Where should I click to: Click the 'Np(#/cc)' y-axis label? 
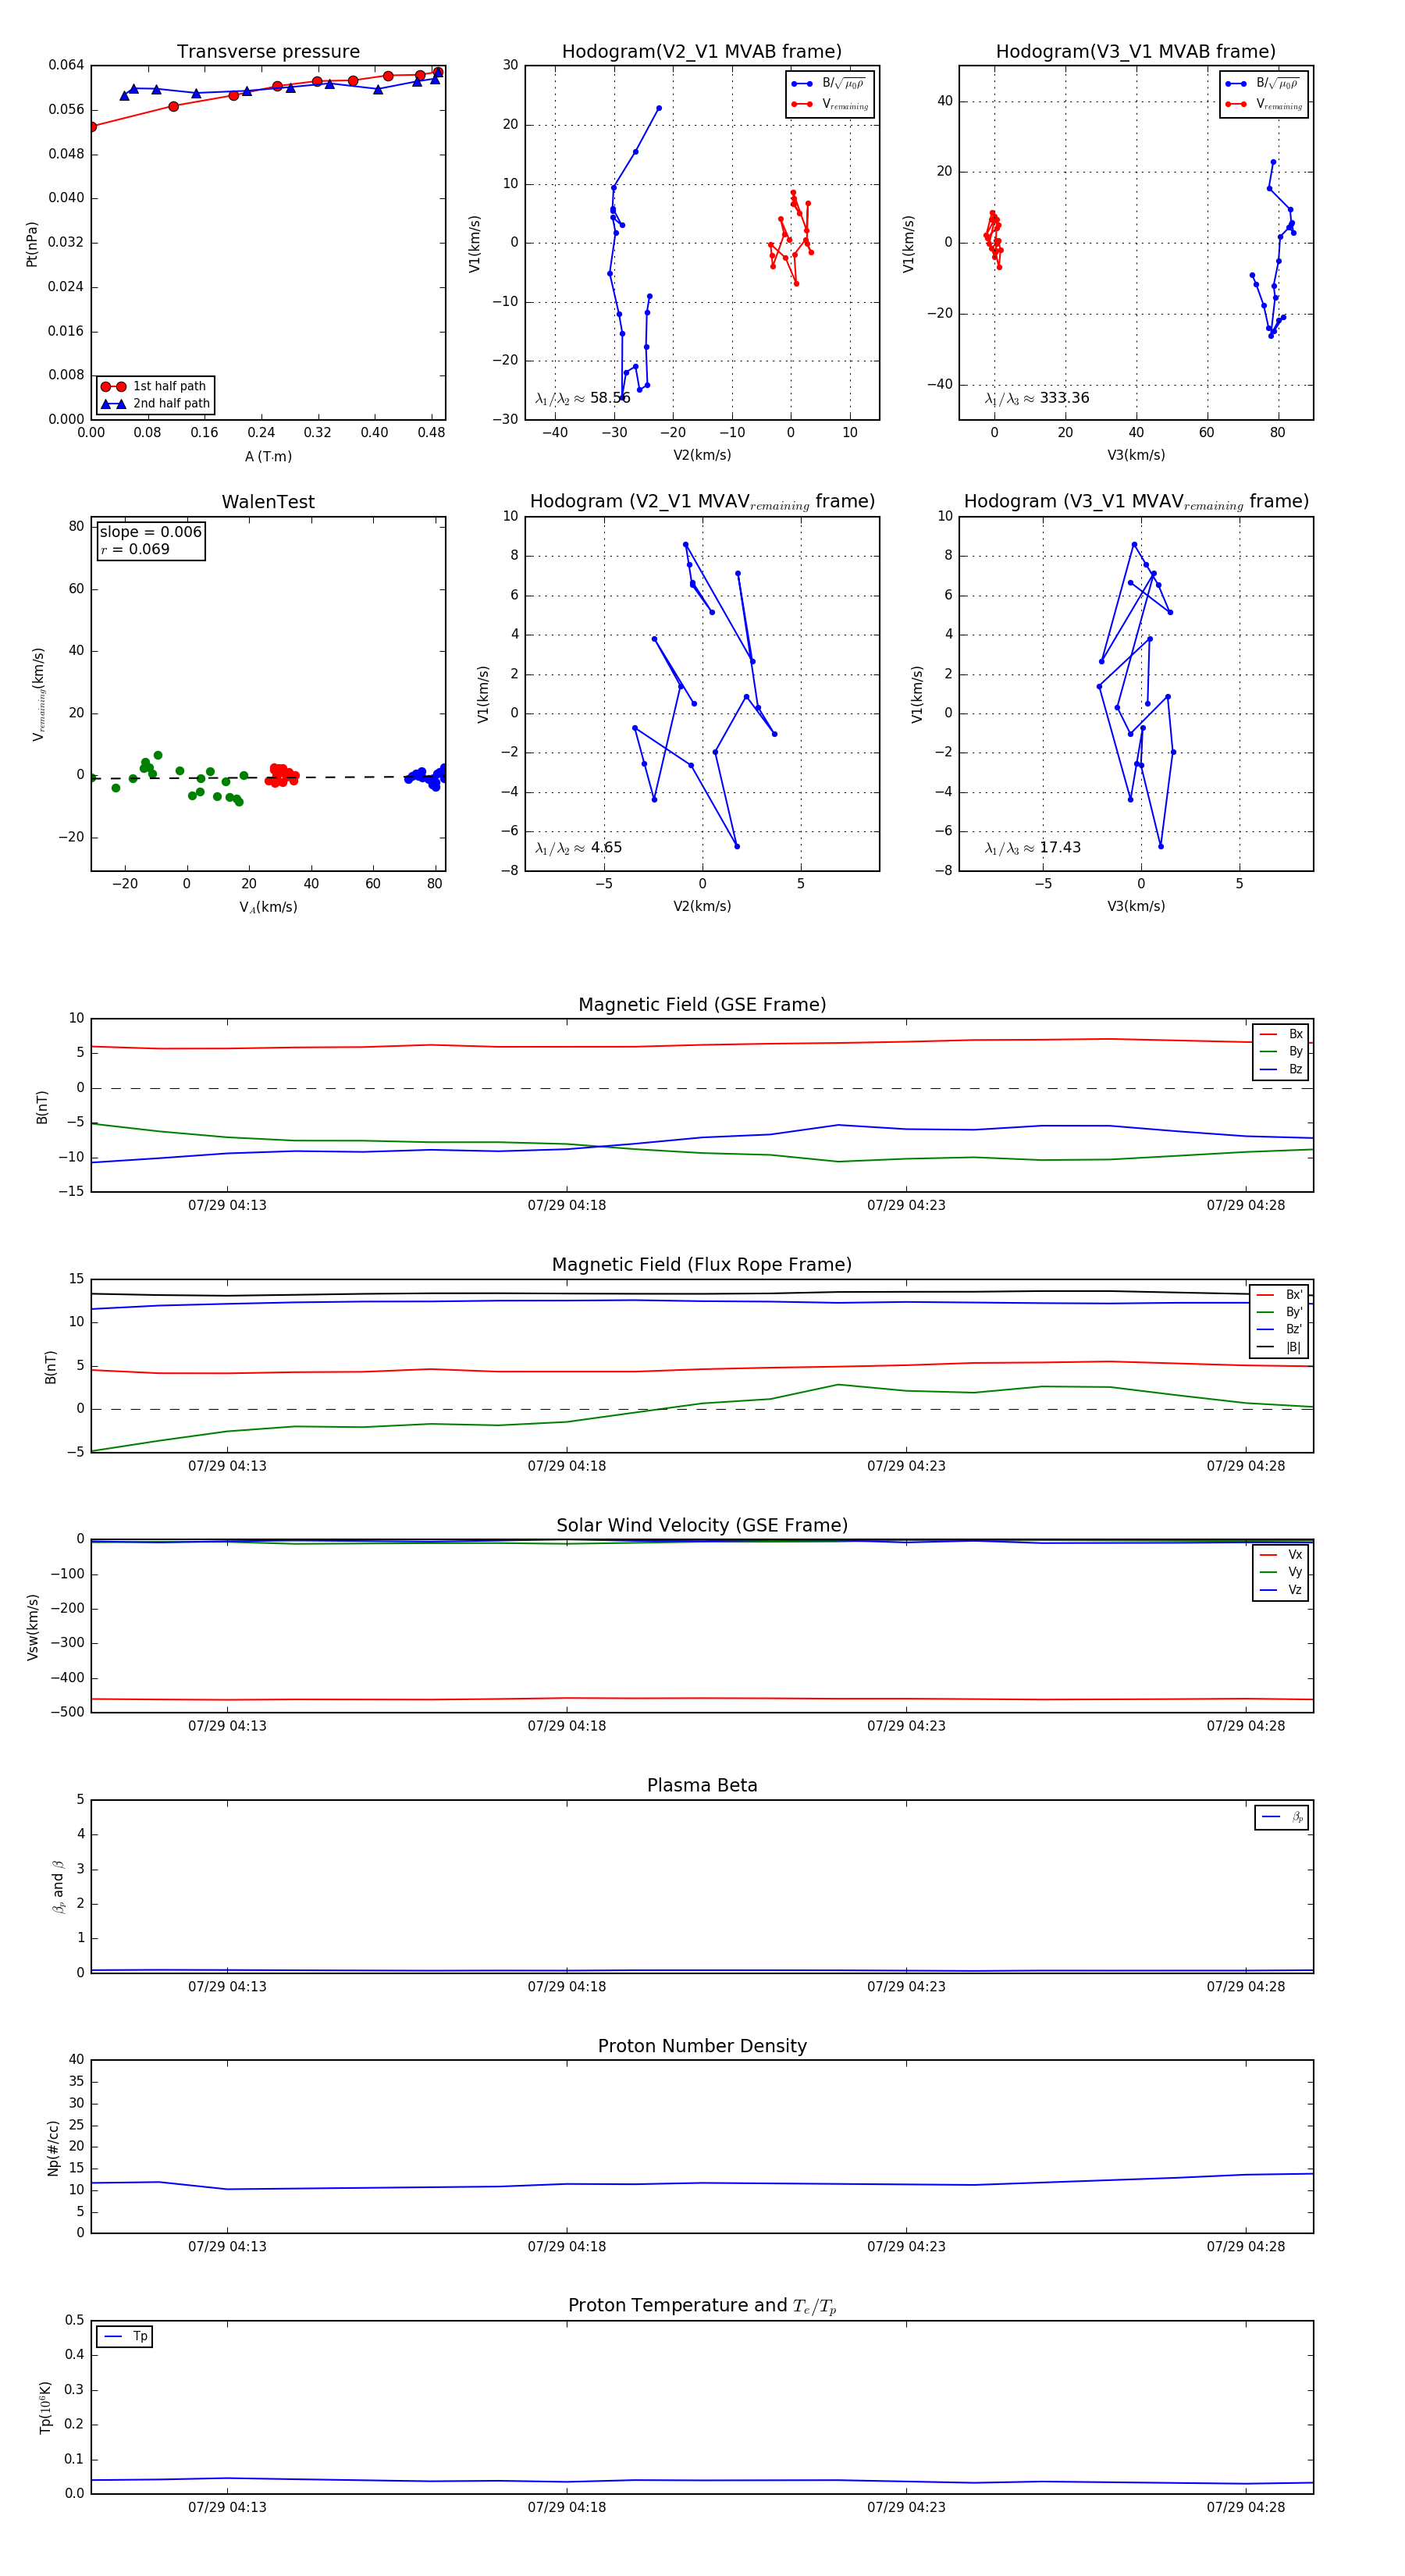53,2148
